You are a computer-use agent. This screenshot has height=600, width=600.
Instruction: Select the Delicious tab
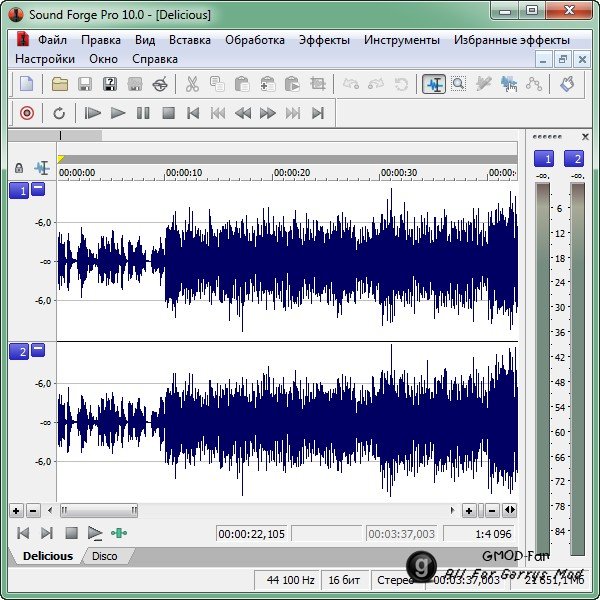48,556
